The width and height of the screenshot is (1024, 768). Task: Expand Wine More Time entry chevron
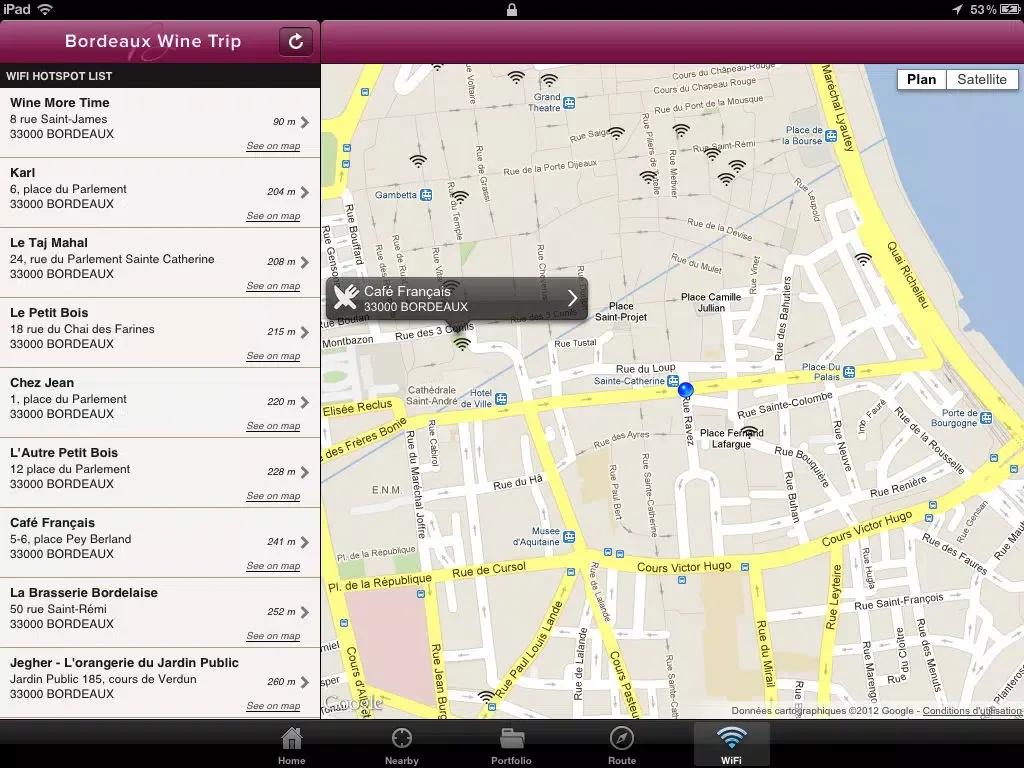click(305, 122)
